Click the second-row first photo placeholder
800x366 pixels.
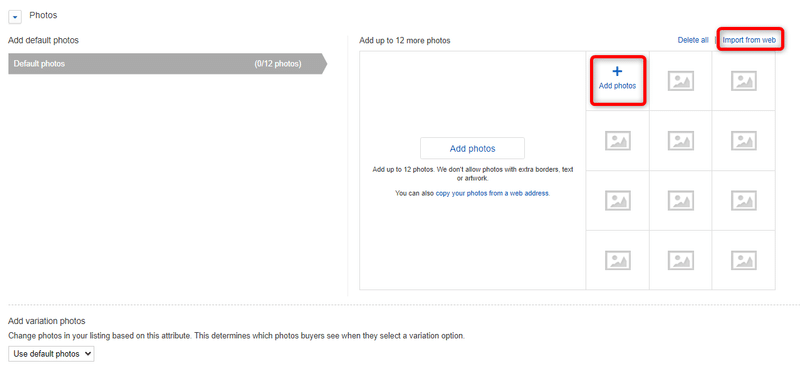(x=618, y=140)
